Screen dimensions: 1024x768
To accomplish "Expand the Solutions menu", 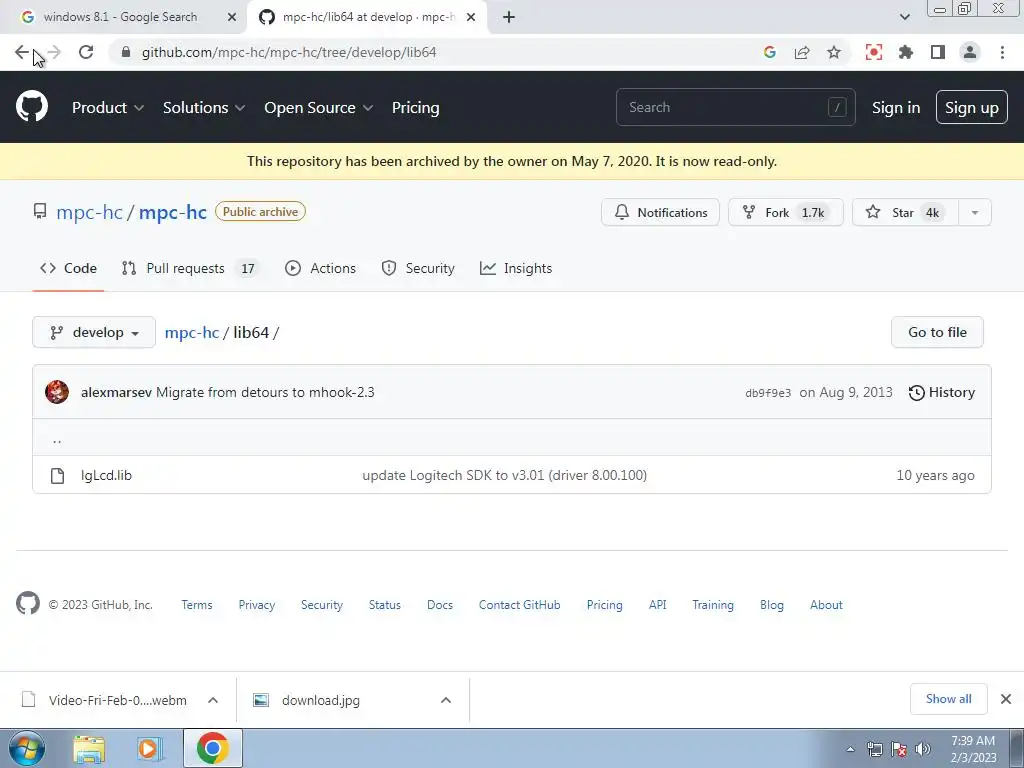I will click(204, 108).
